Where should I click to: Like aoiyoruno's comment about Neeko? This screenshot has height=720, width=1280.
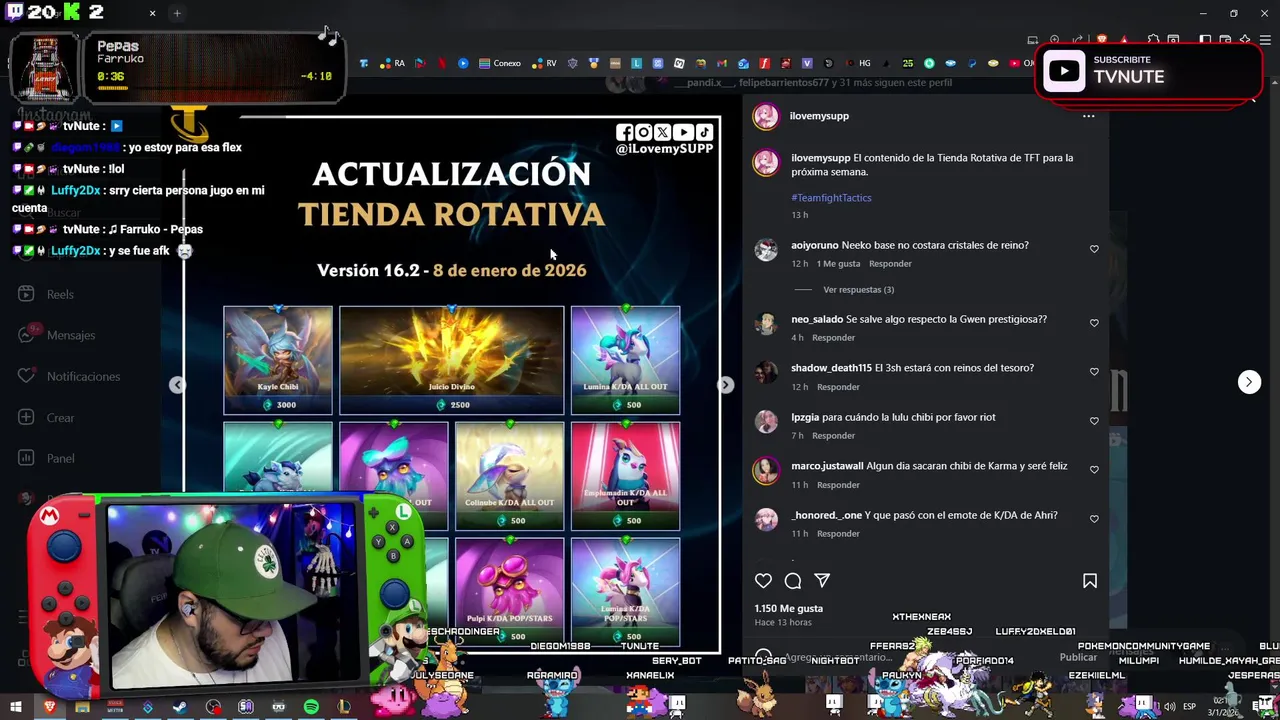(x=1094, y=249)
